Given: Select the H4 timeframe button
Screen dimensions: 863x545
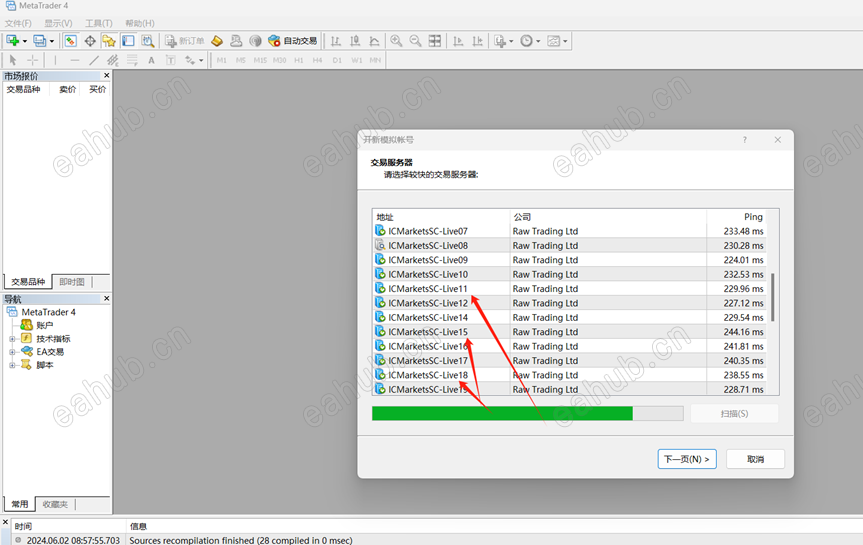Looking at the screenshot, I should pos(318,60).
